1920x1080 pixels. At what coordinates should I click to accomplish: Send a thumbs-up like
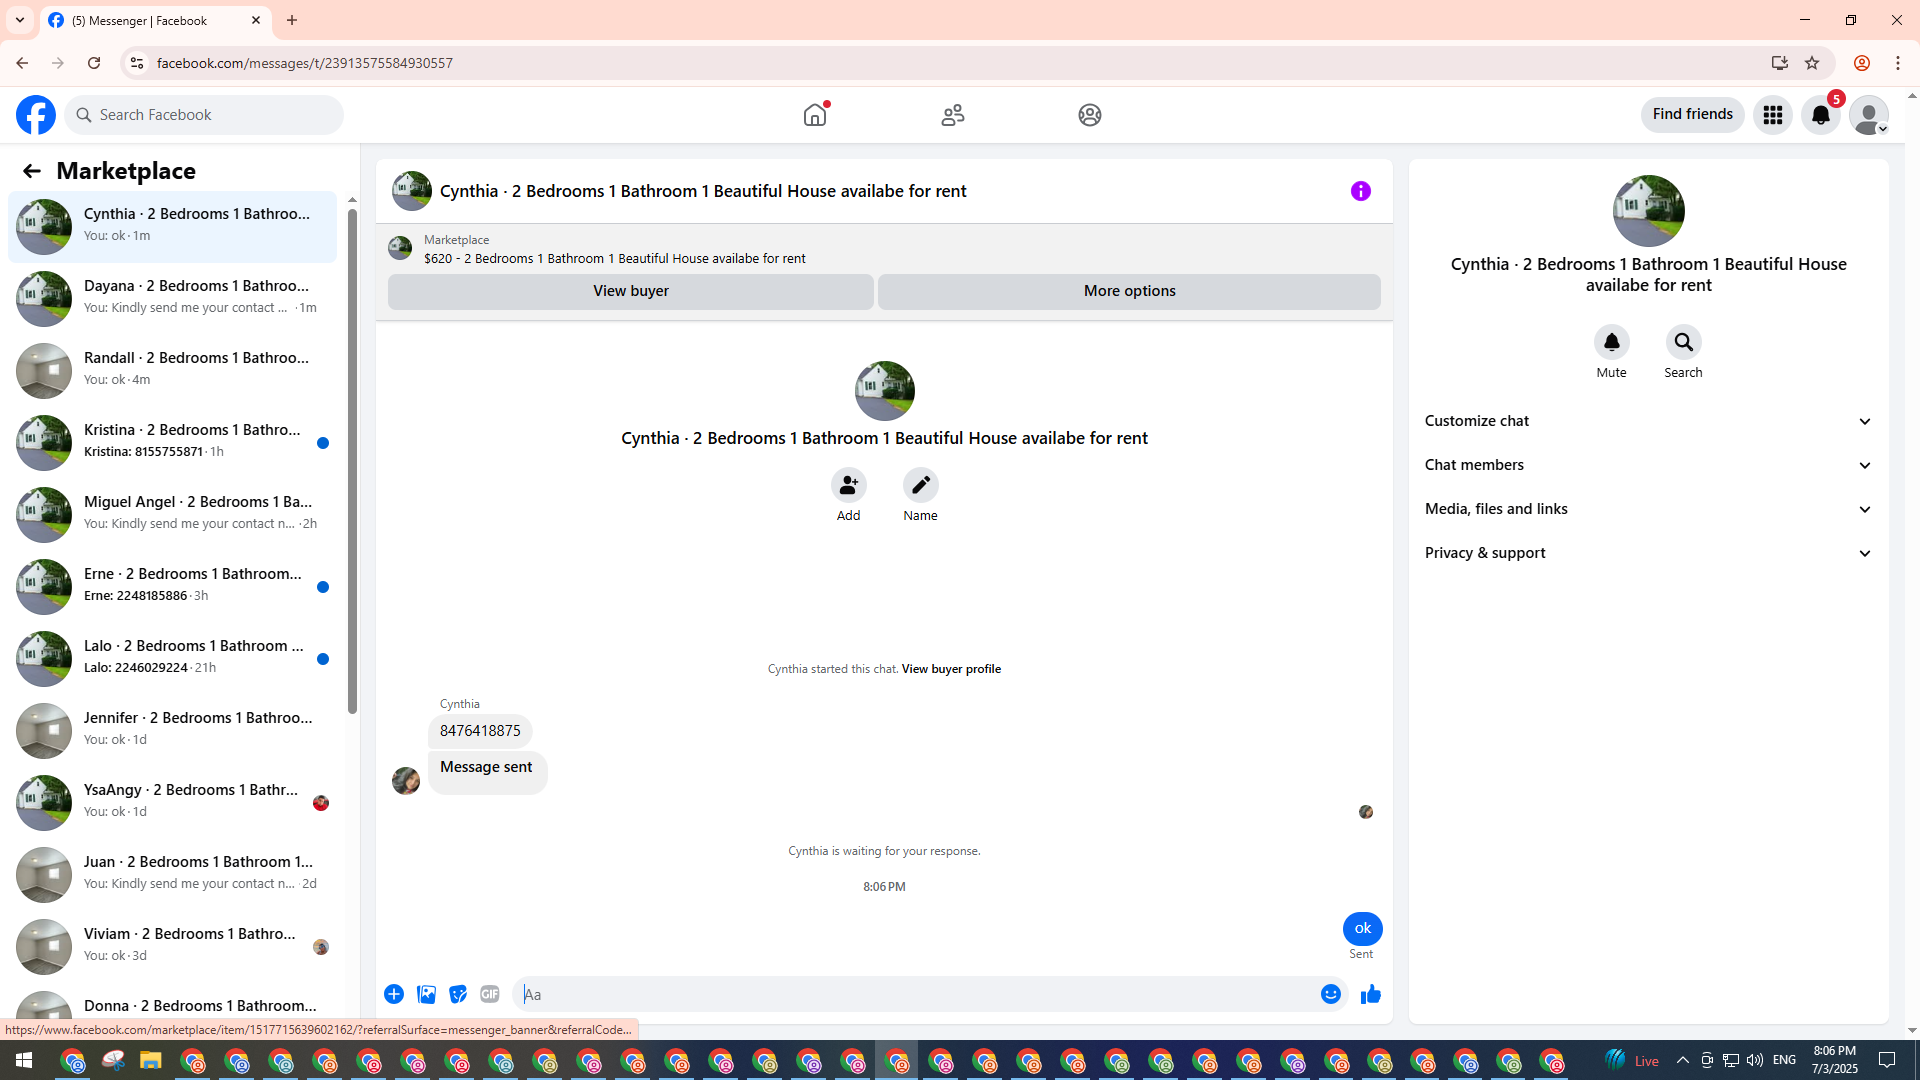[1370, 994]
